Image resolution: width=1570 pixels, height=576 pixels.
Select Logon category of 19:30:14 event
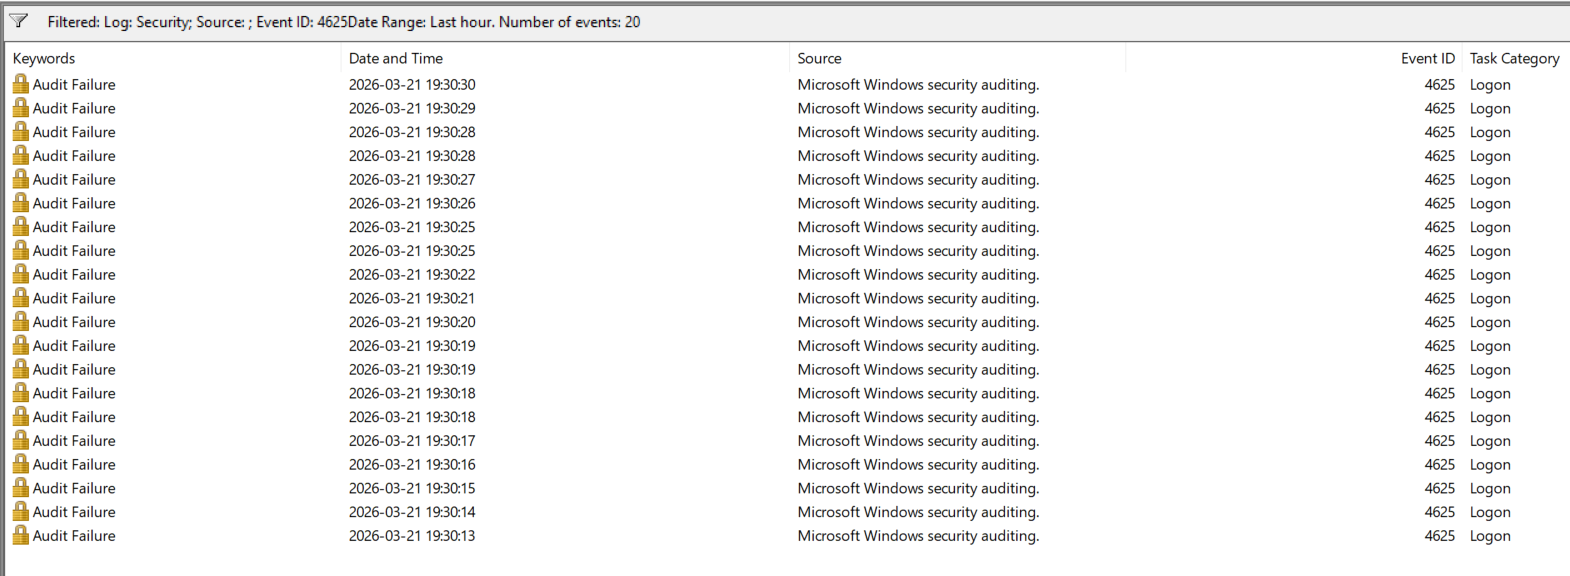pos(1490,512)
